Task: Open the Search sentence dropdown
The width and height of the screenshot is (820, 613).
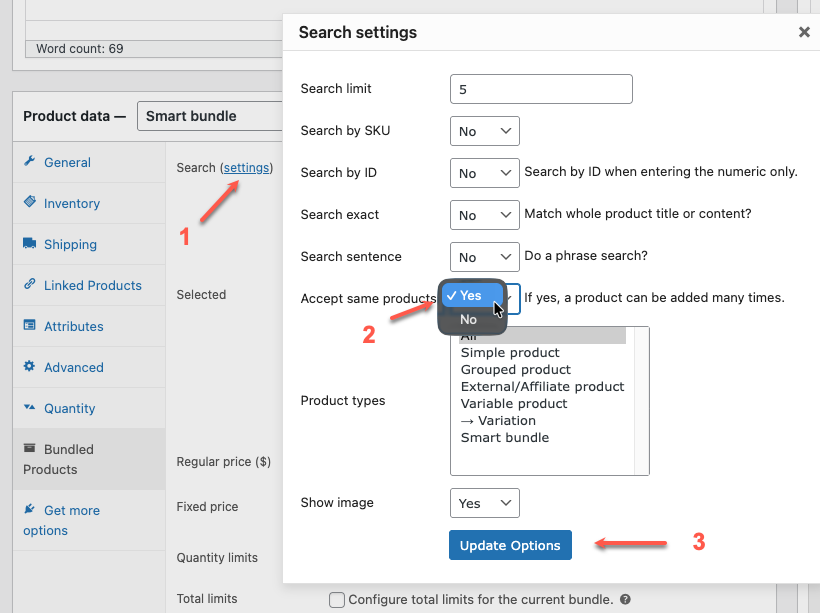Action: 485,257
